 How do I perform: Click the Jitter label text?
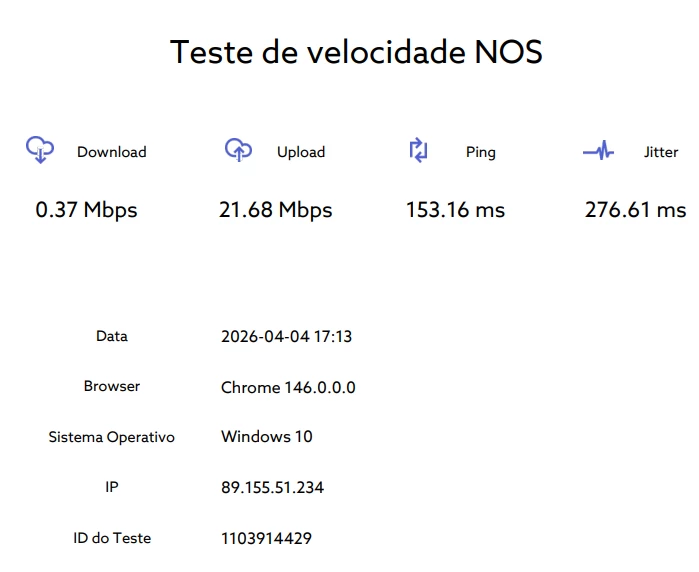(x=661, y=152)
